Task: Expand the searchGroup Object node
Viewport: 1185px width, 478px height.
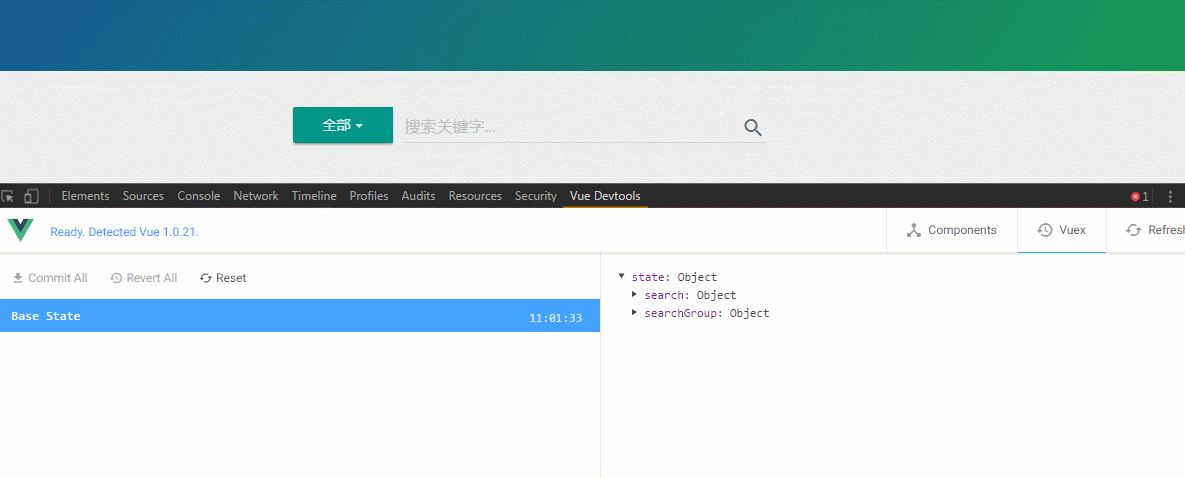Action: pos(634,313)
